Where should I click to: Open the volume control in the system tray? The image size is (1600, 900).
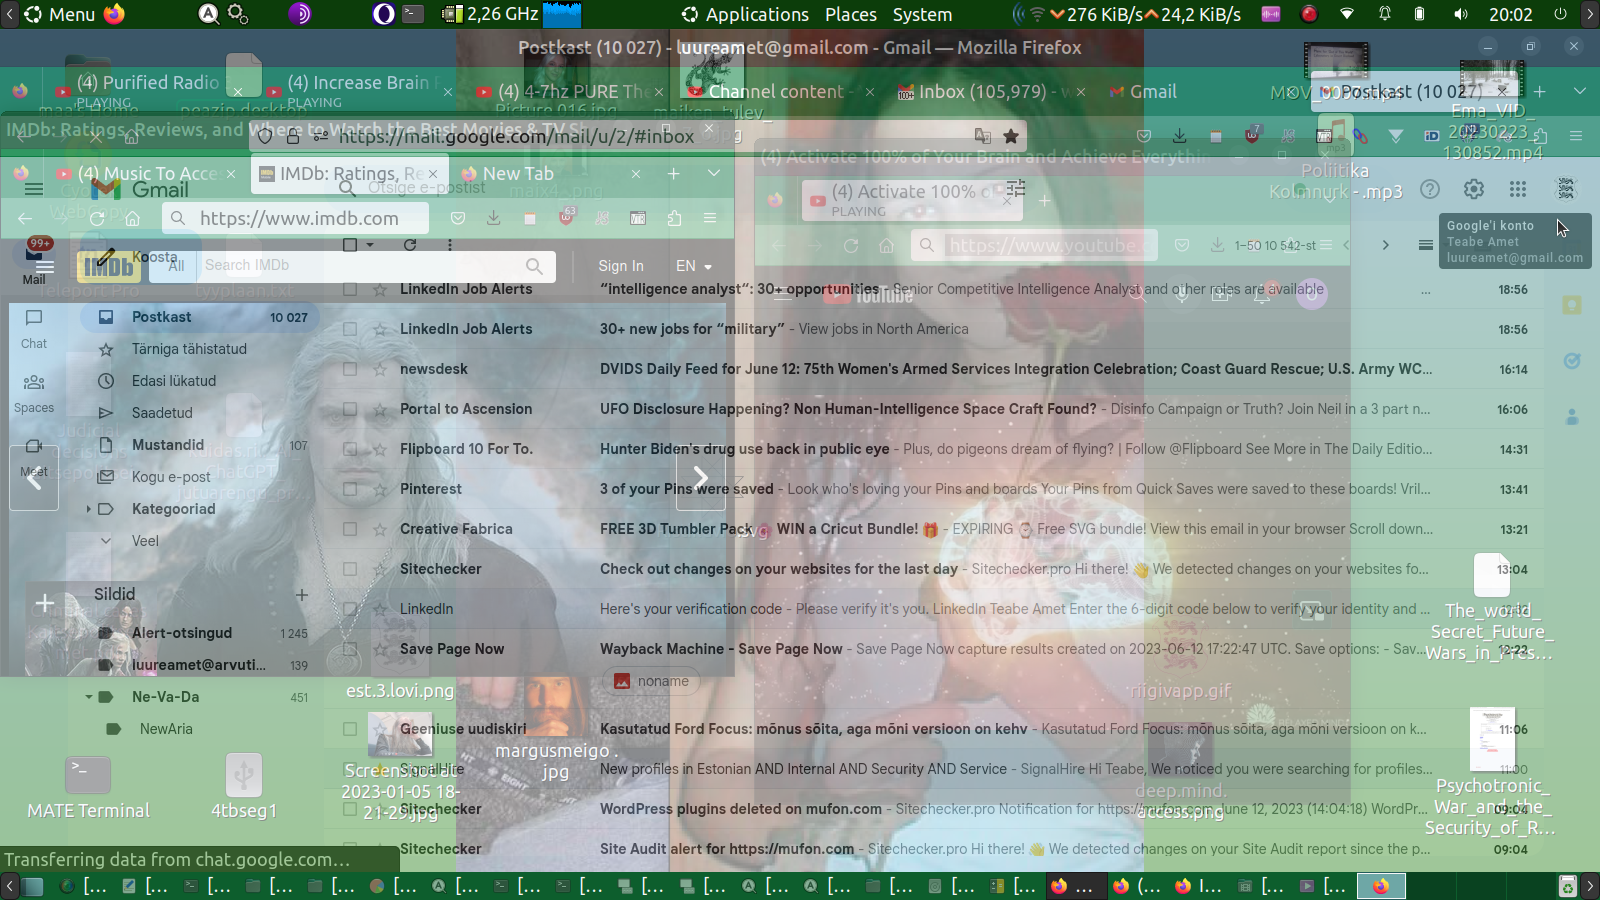coord(1461,14)
